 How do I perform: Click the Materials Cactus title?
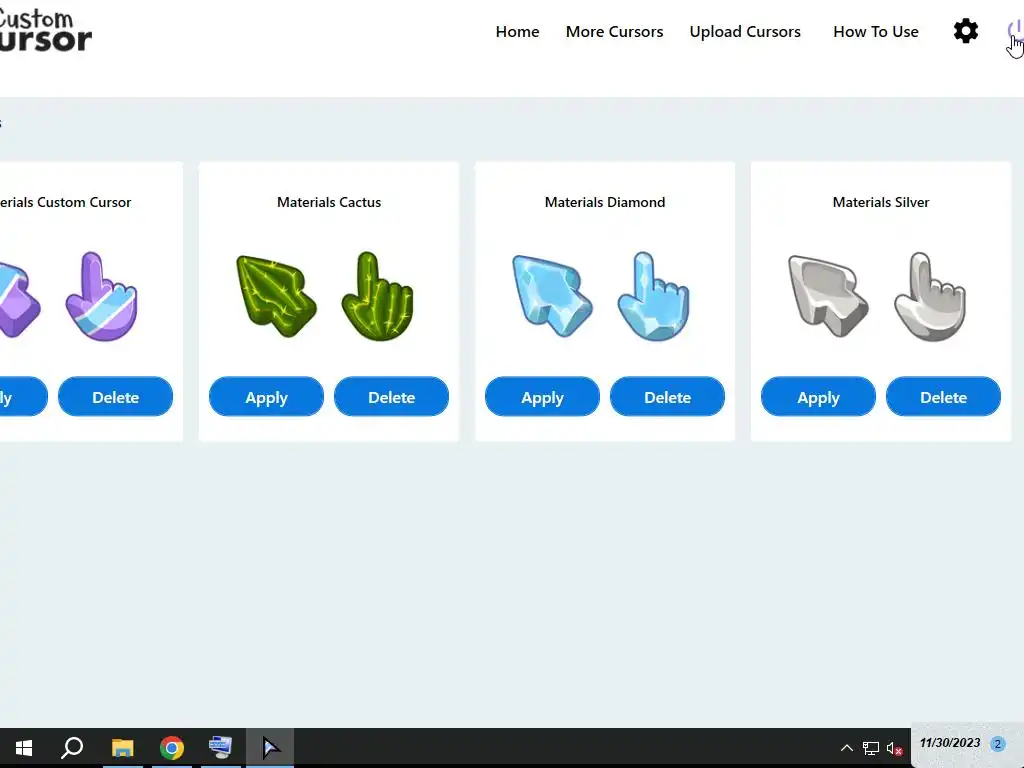pos(328,202)
